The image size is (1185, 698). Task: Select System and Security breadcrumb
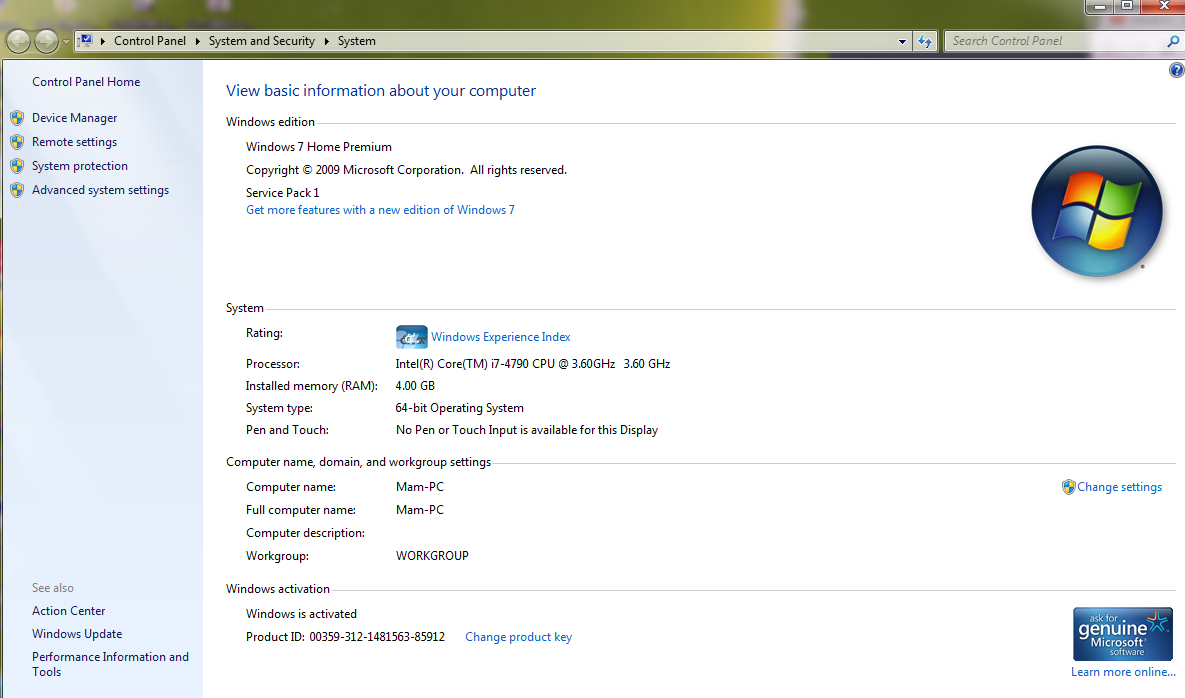click(x=261, y=41)
